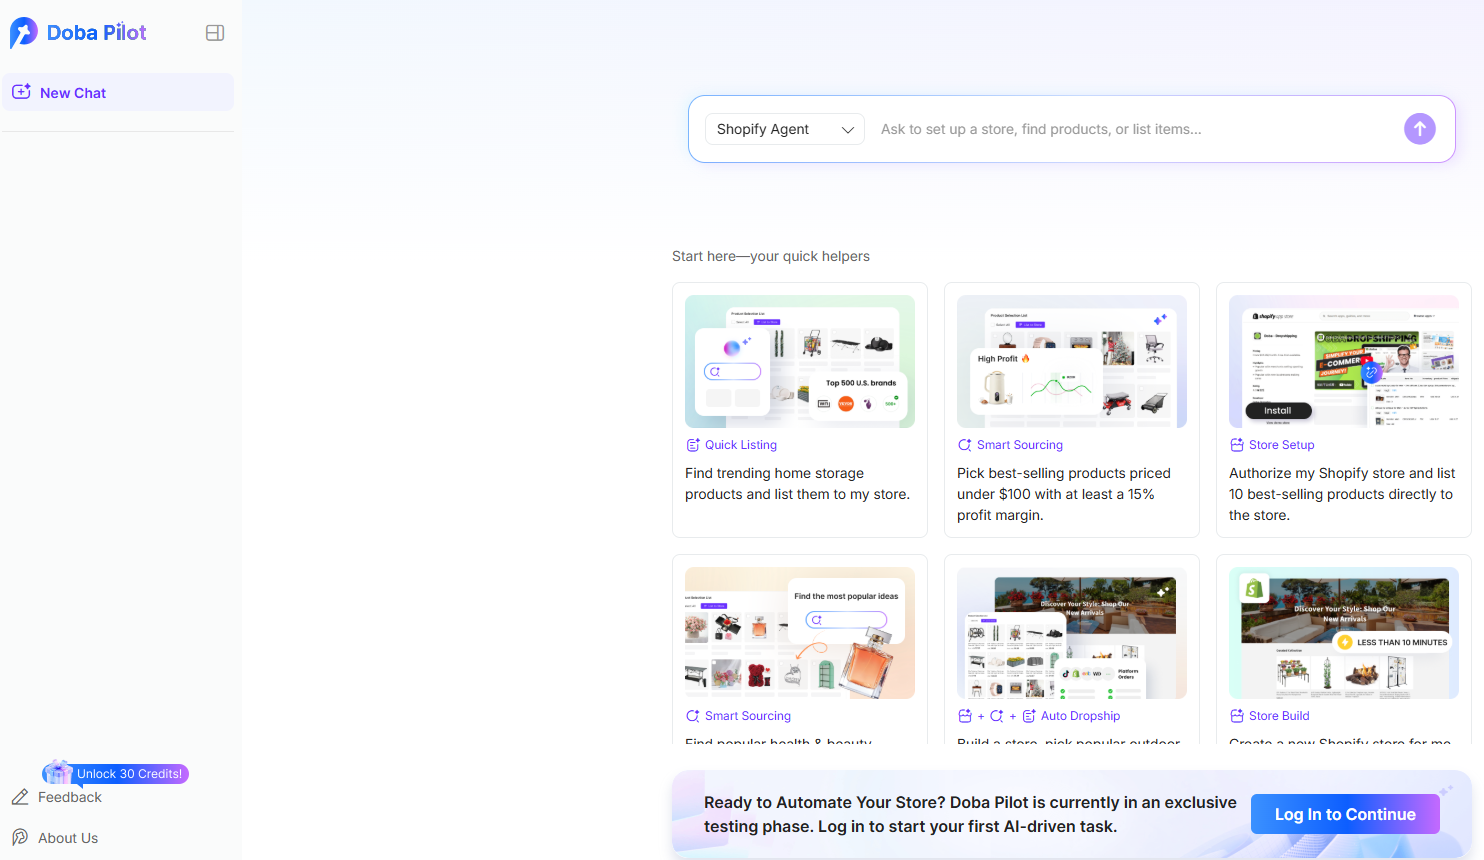The width and height of the screenshot is (1484, 860).
Task: Click the Unlock 30 Credits badge
Action: [x=115, y=773]
